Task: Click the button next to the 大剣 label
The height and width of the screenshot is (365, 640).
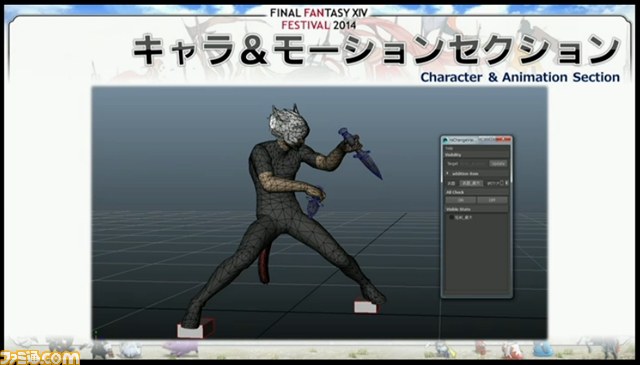Action: click(x=471, y=183)
